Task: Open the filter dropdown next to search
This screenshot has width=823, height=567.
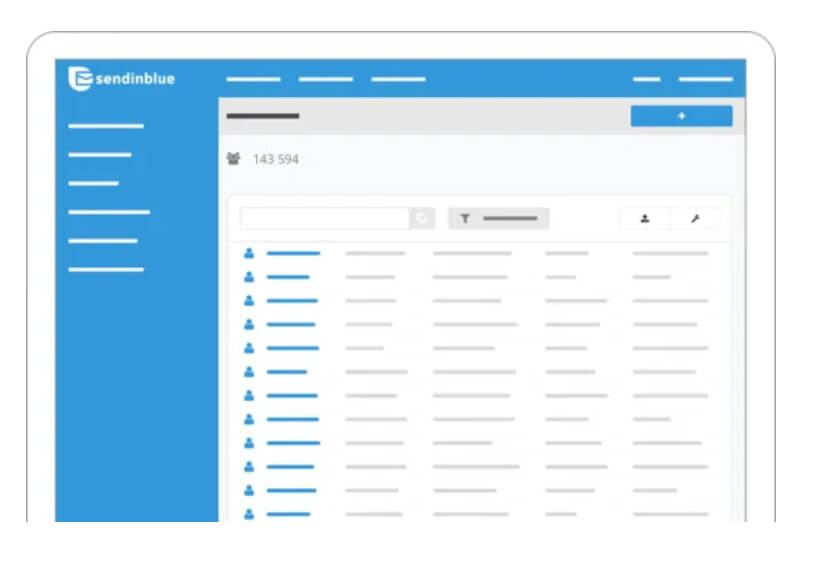Action: click(x=498, y=218)
